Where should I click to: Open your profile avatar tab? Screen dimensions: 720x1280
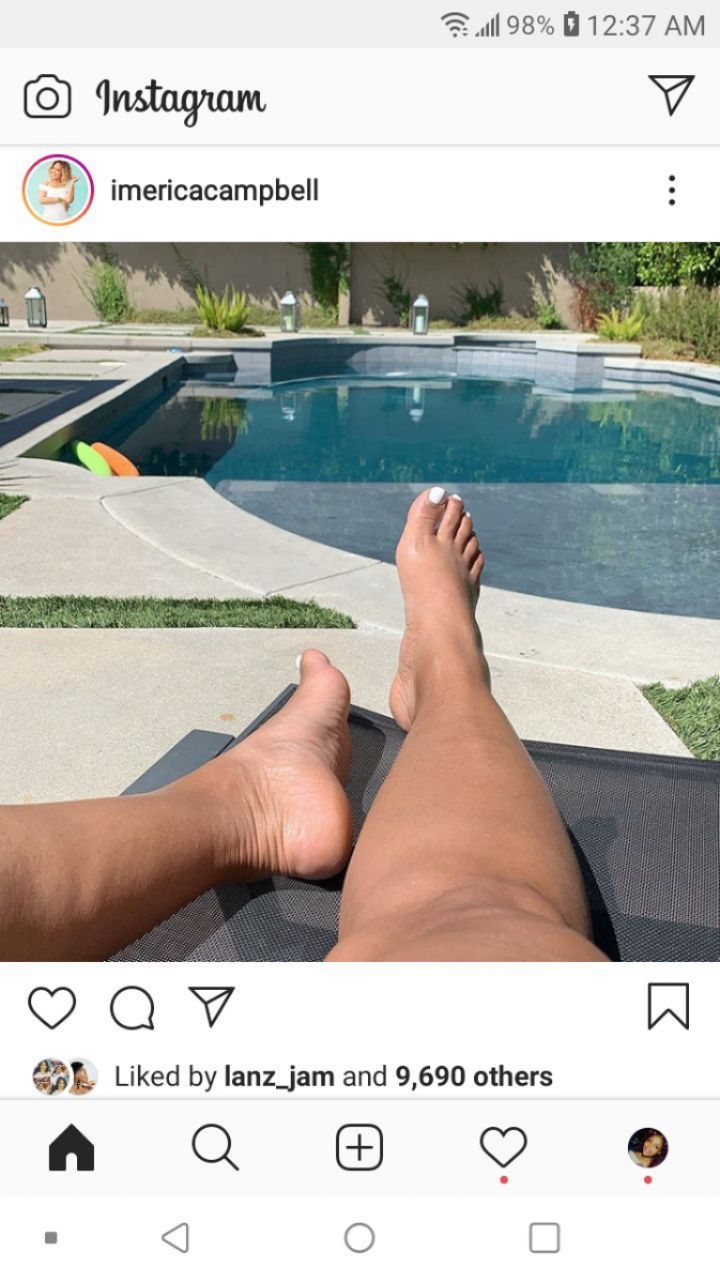pos(648,1148)
